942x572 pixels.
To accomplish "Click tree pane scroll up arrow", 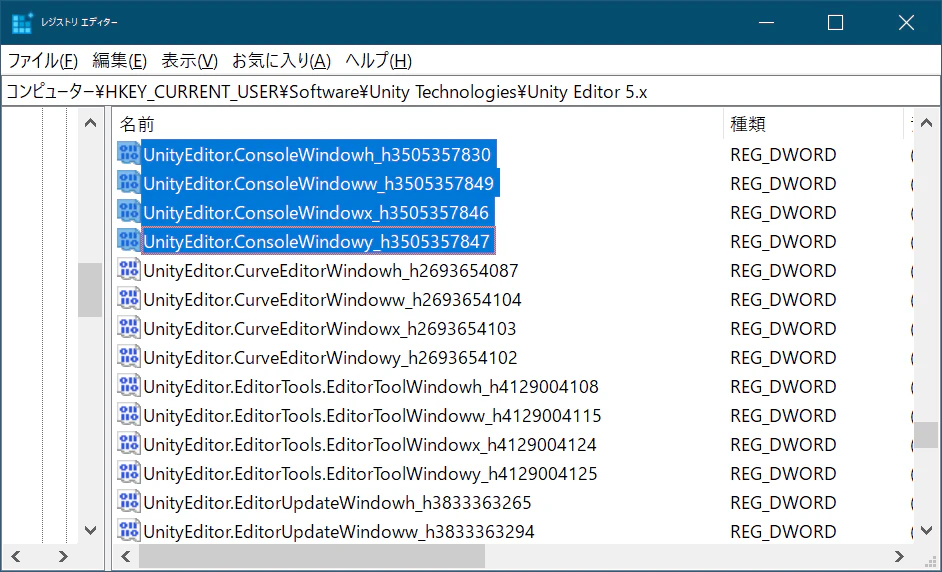I will pos(90,123).
